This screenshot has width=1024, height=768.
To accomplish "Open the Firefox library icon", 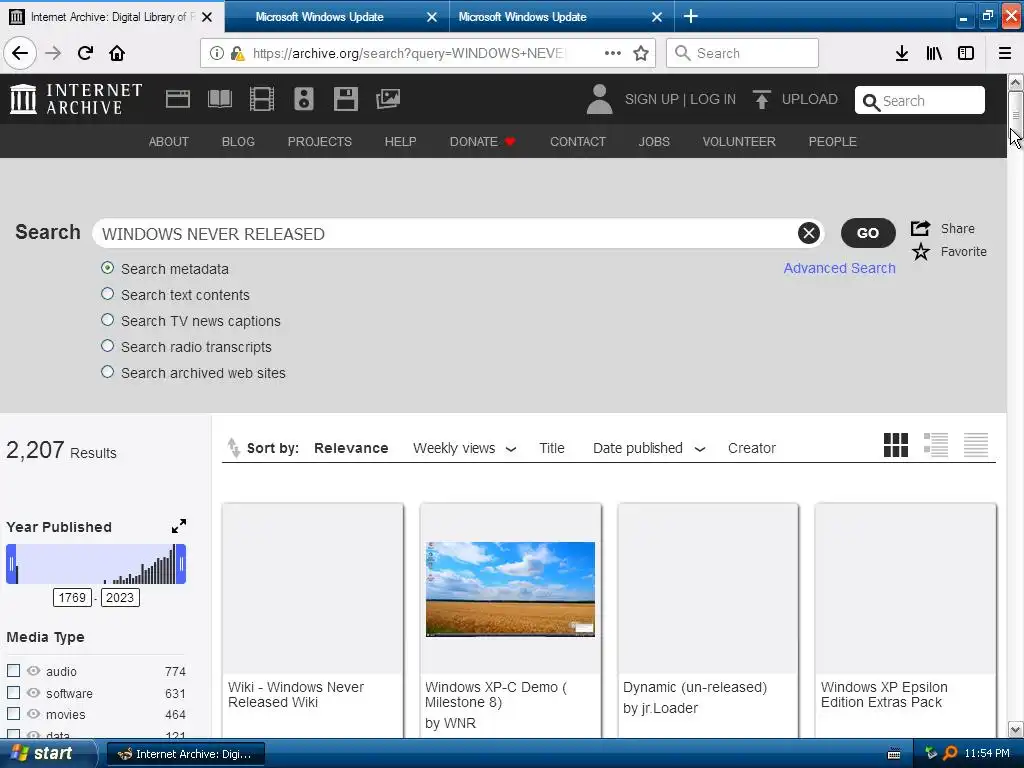I will [934, 53].
